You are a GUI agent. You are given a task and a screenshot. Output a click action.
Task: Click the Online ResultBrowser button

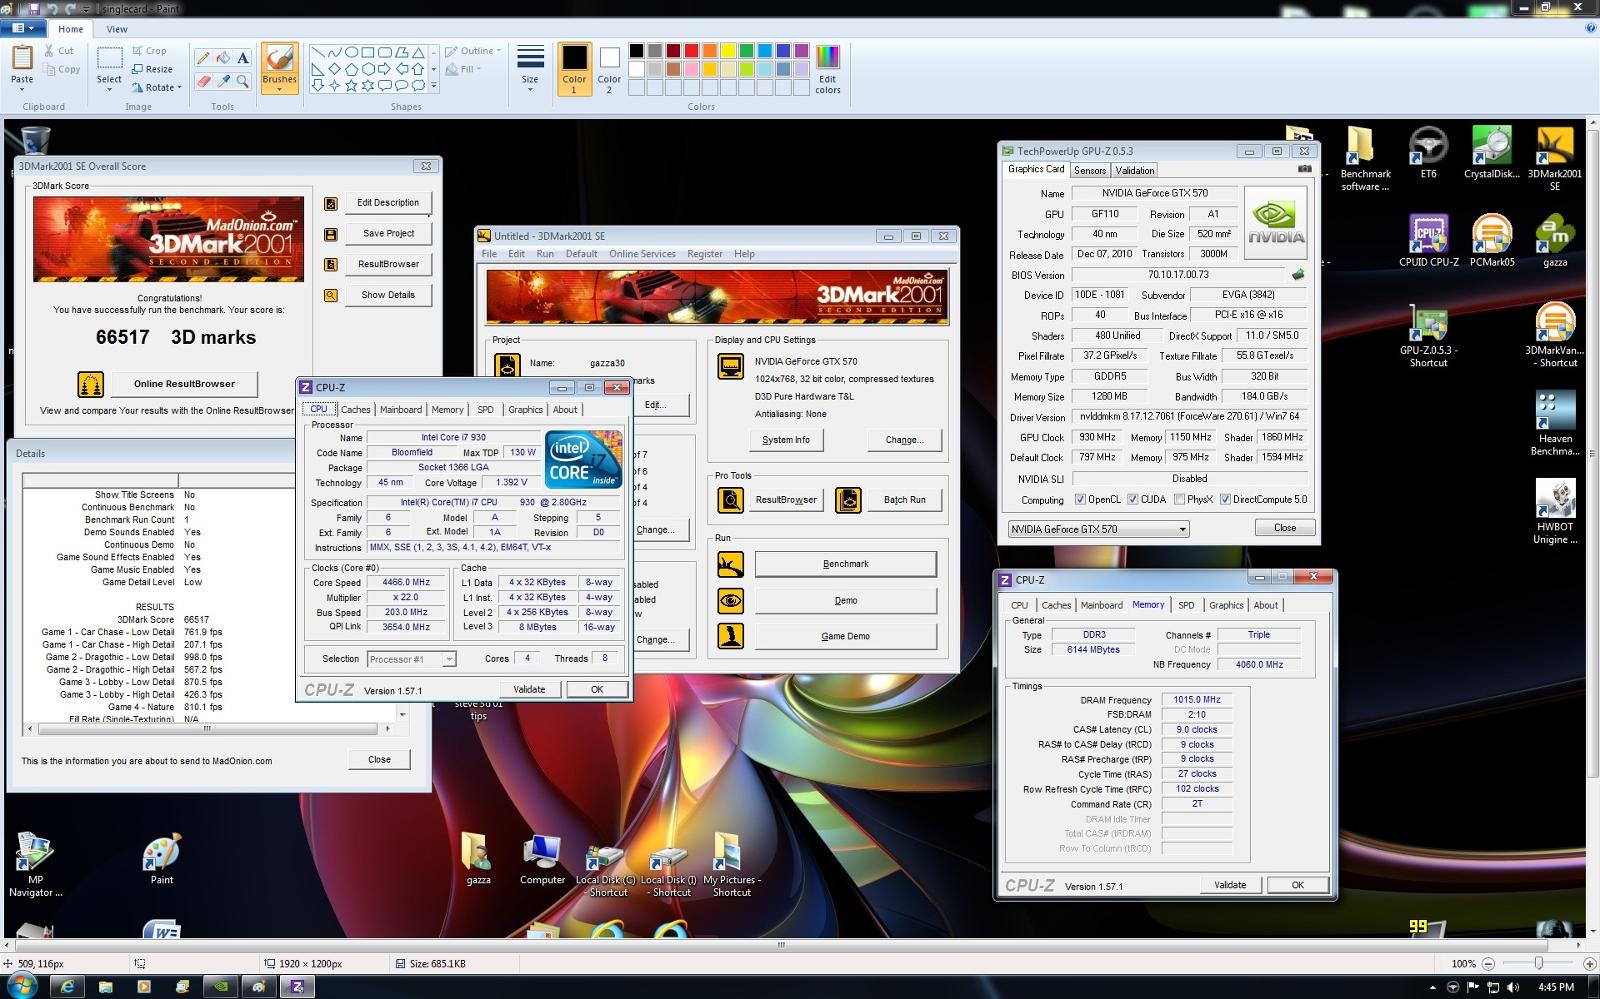tap(184, 384)
